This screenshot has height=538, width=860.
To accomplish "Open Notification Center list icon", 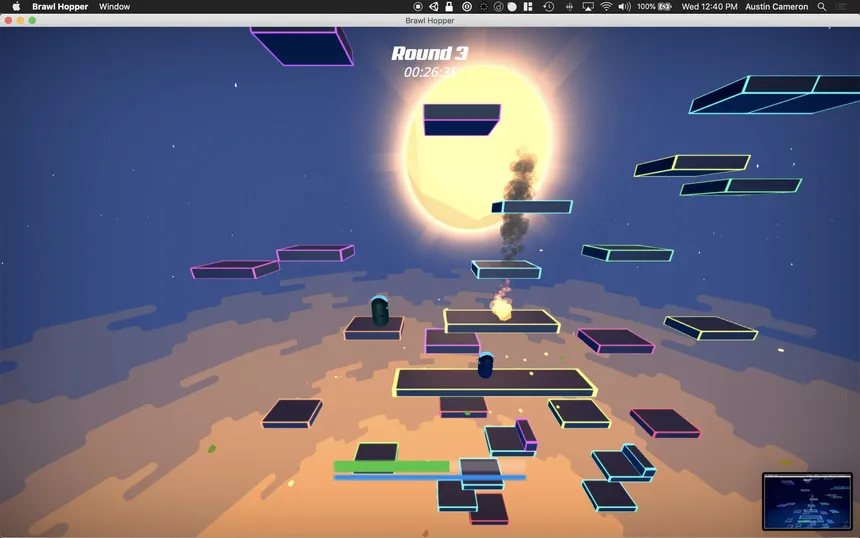I will click(841, 7).
